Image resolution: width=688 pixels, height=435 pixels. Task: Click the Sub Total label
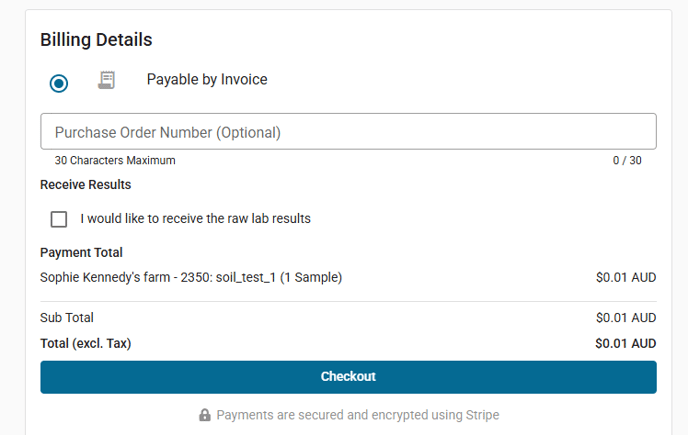coord(67,318)
